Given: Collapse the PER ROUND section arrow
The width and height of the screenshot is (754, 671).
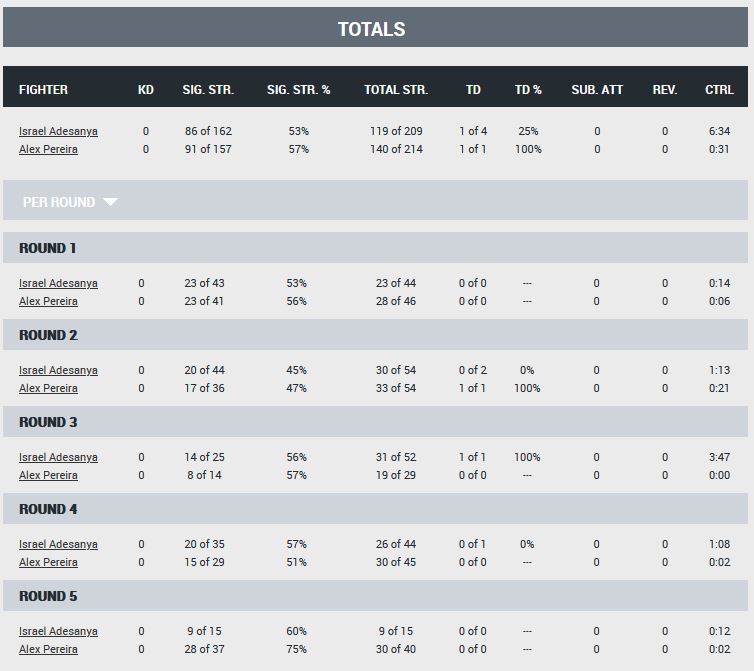Looking at the screenshot, I should click(110, 202).
